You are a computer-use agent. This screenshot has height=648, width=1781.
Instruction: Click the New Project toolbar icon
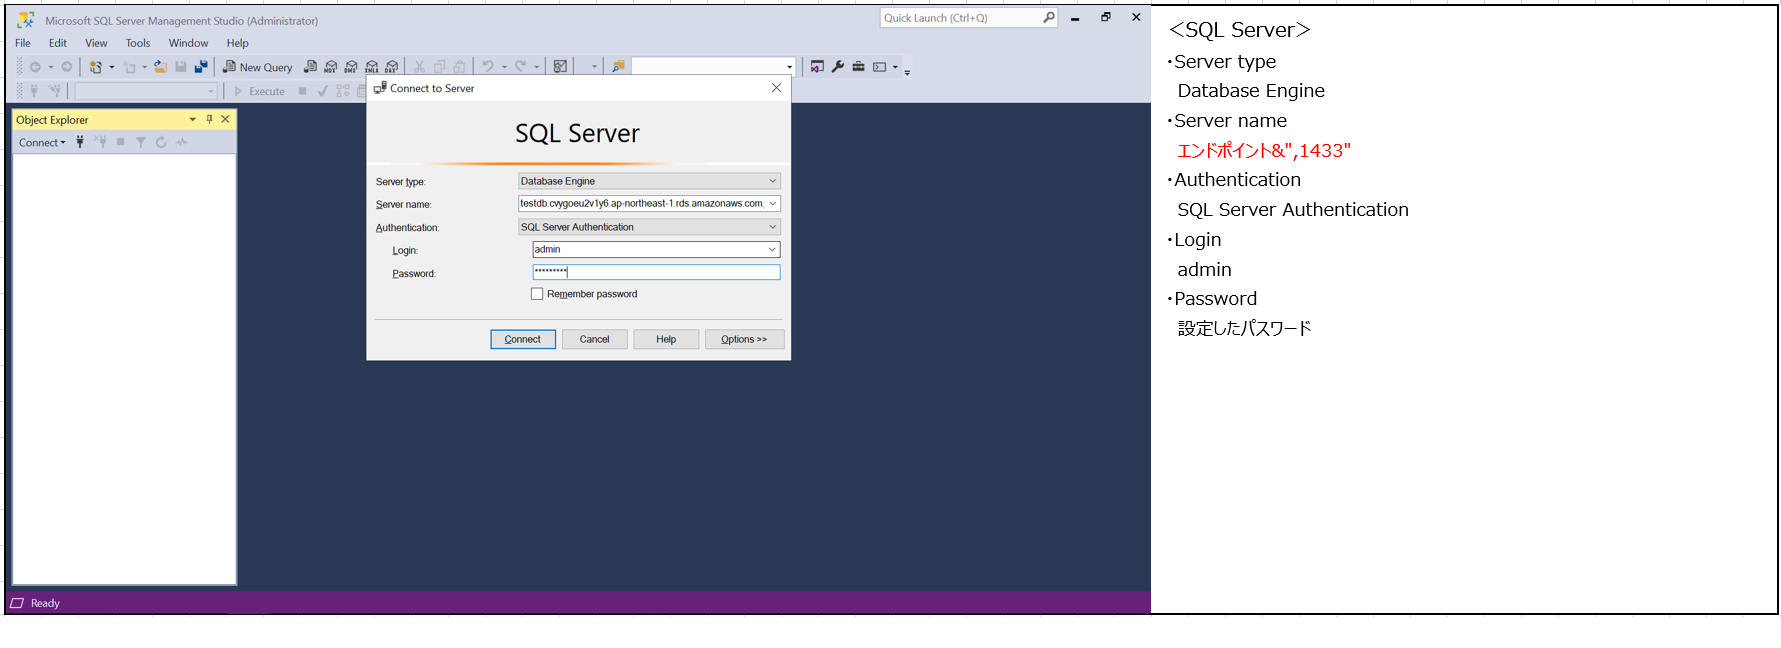[x=96, y=67]
